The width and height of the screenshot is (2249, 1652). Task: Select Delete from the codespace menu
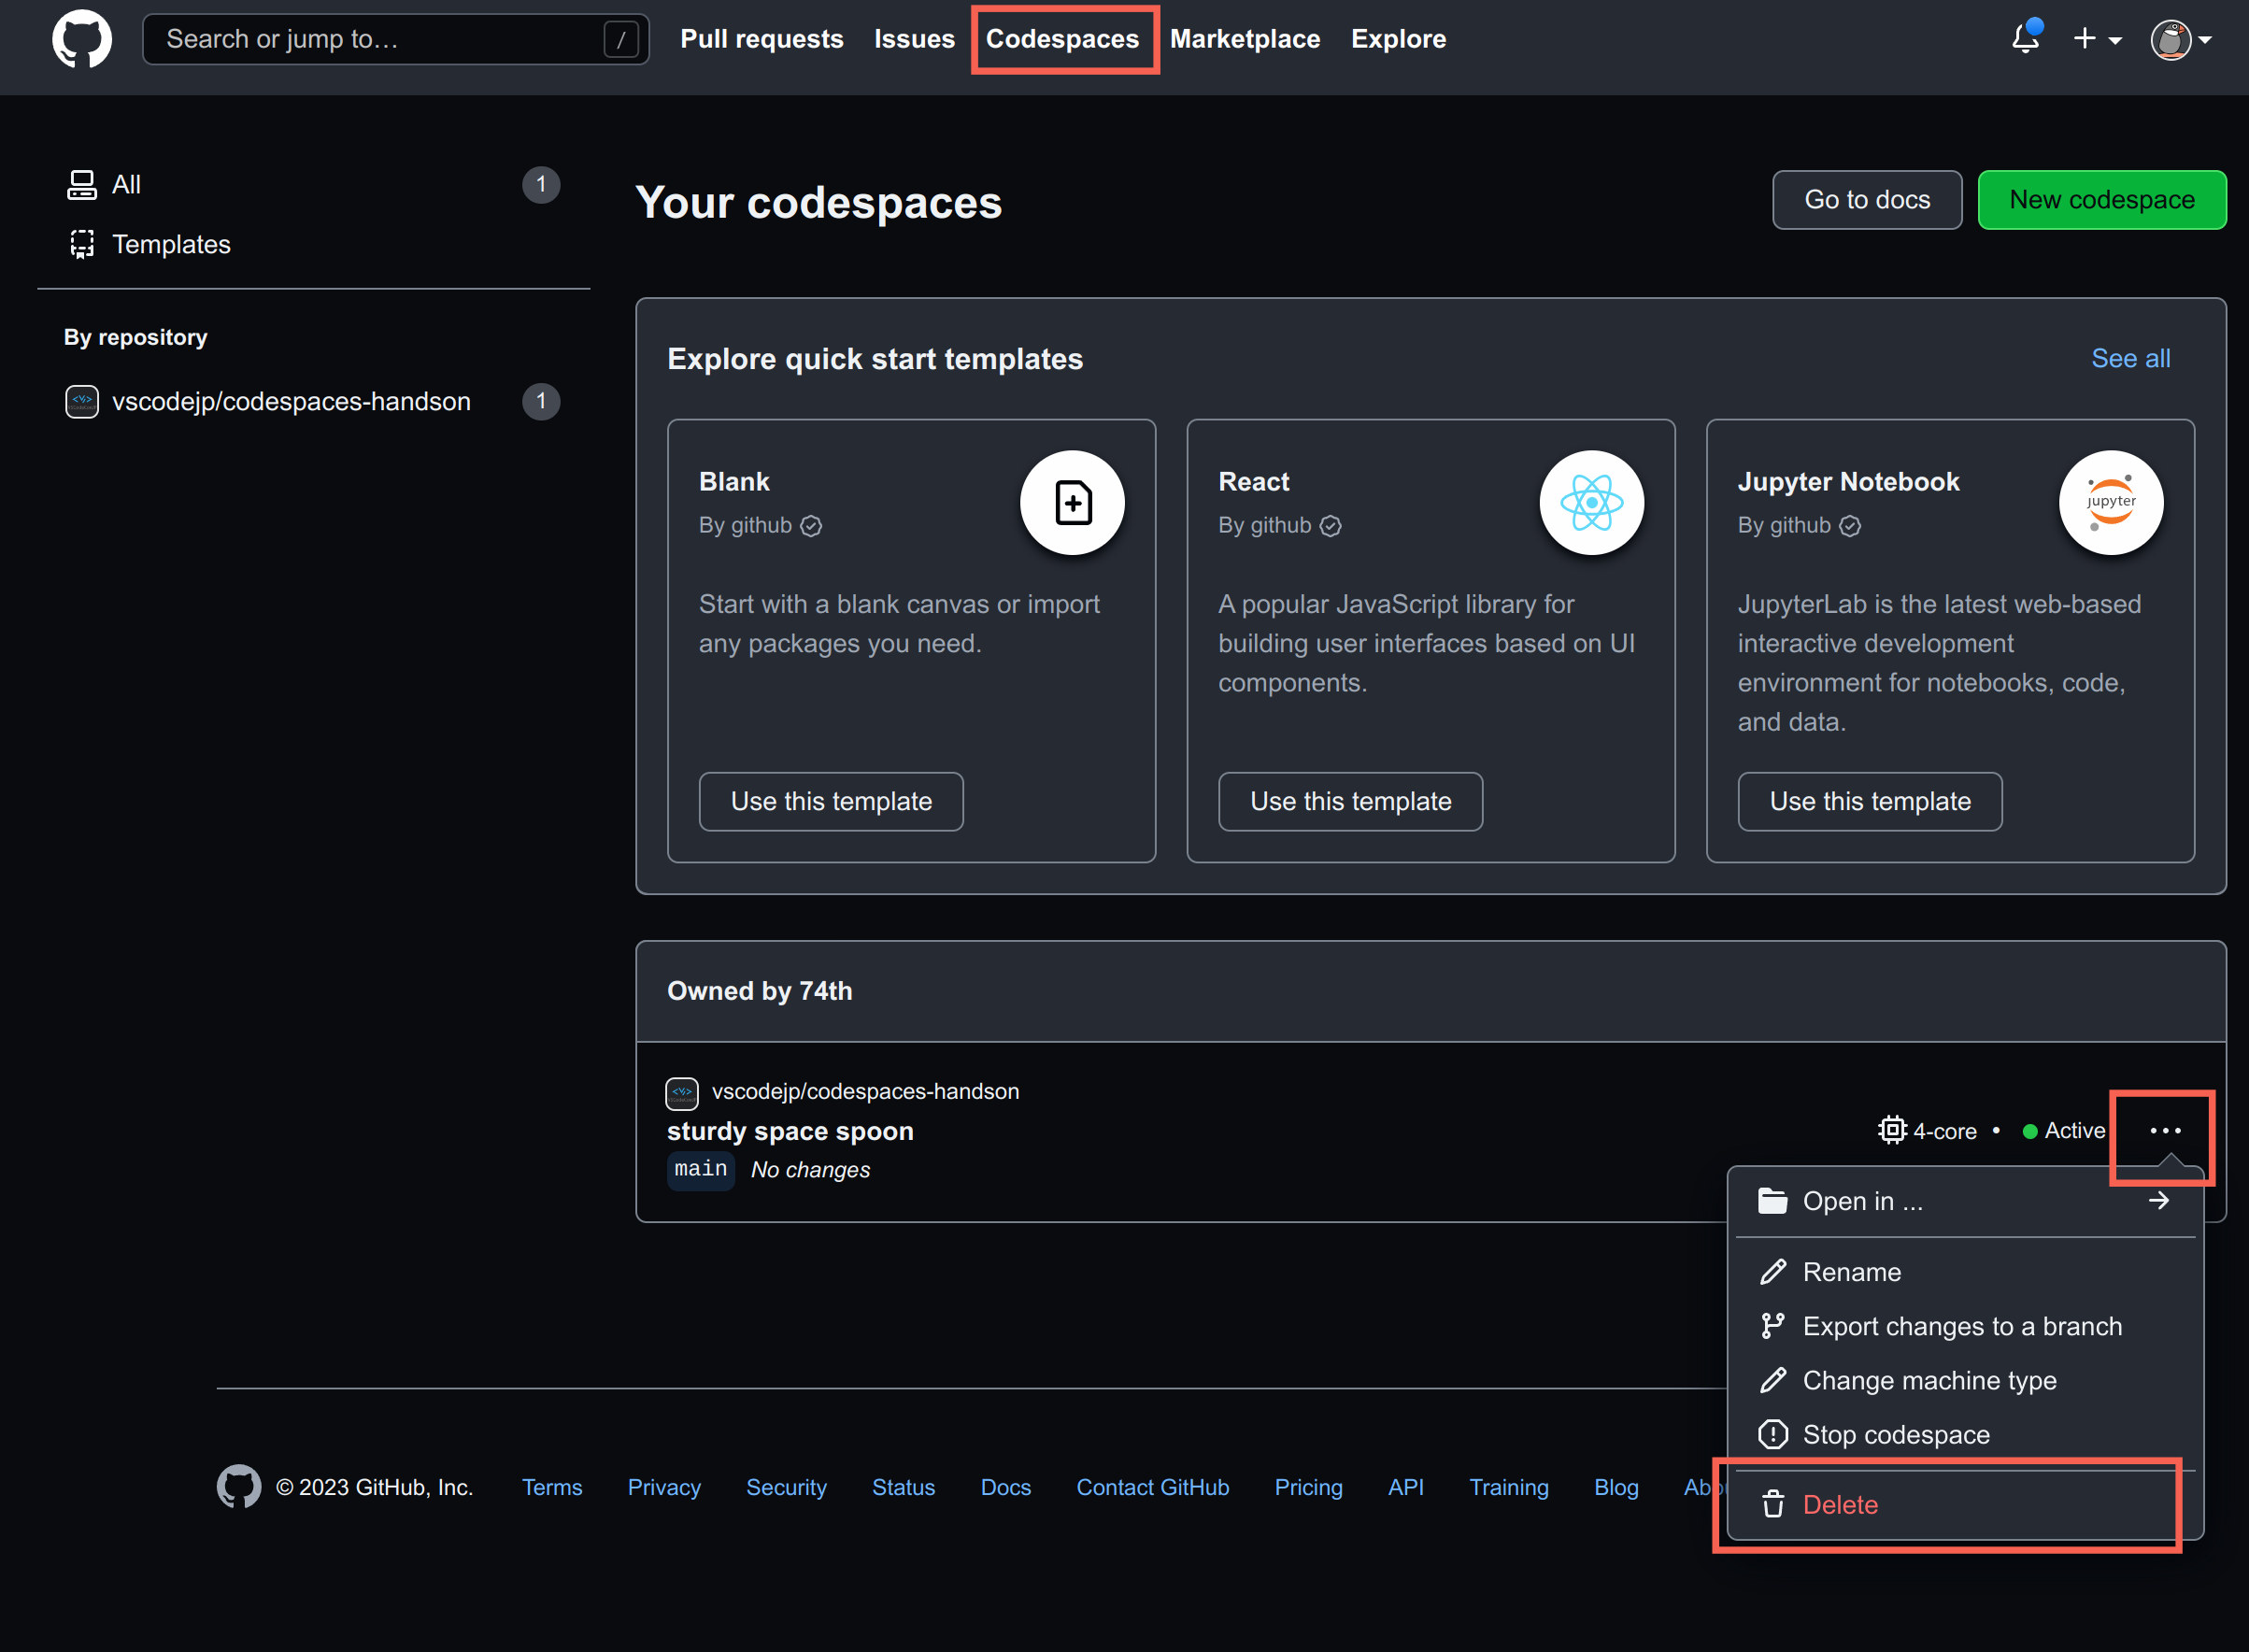coord(1840,1504)
